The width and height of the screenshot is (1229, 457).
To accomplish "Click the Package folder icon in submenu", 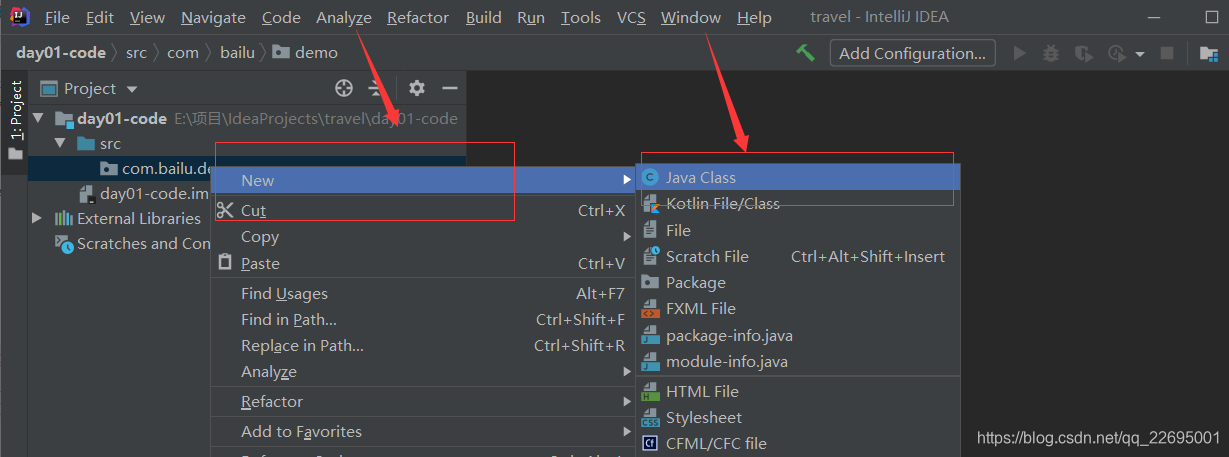I will coord(650,282).
